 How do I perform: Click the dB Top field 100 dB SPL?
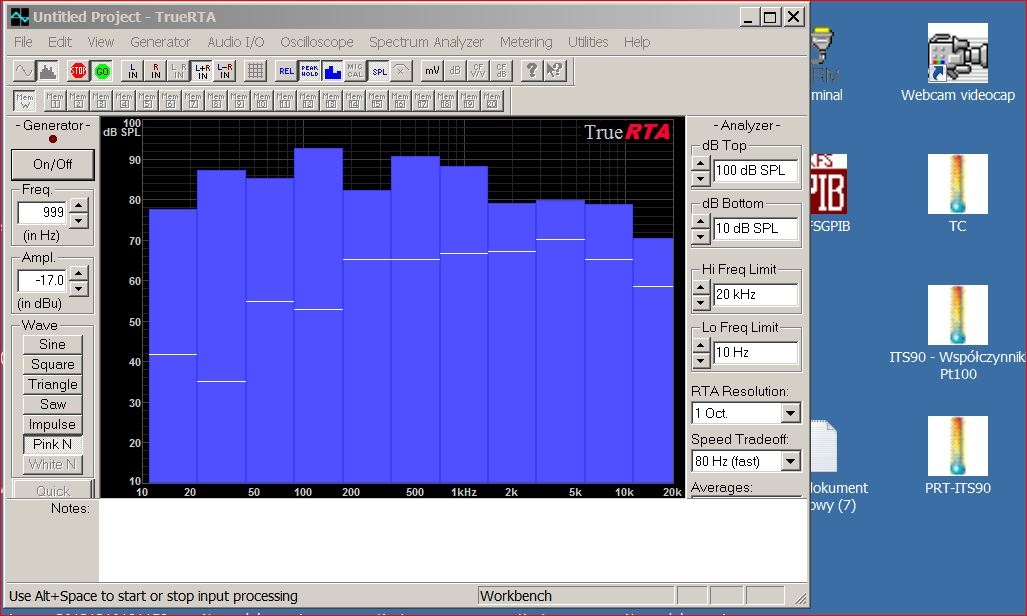[x=755, y=170]
